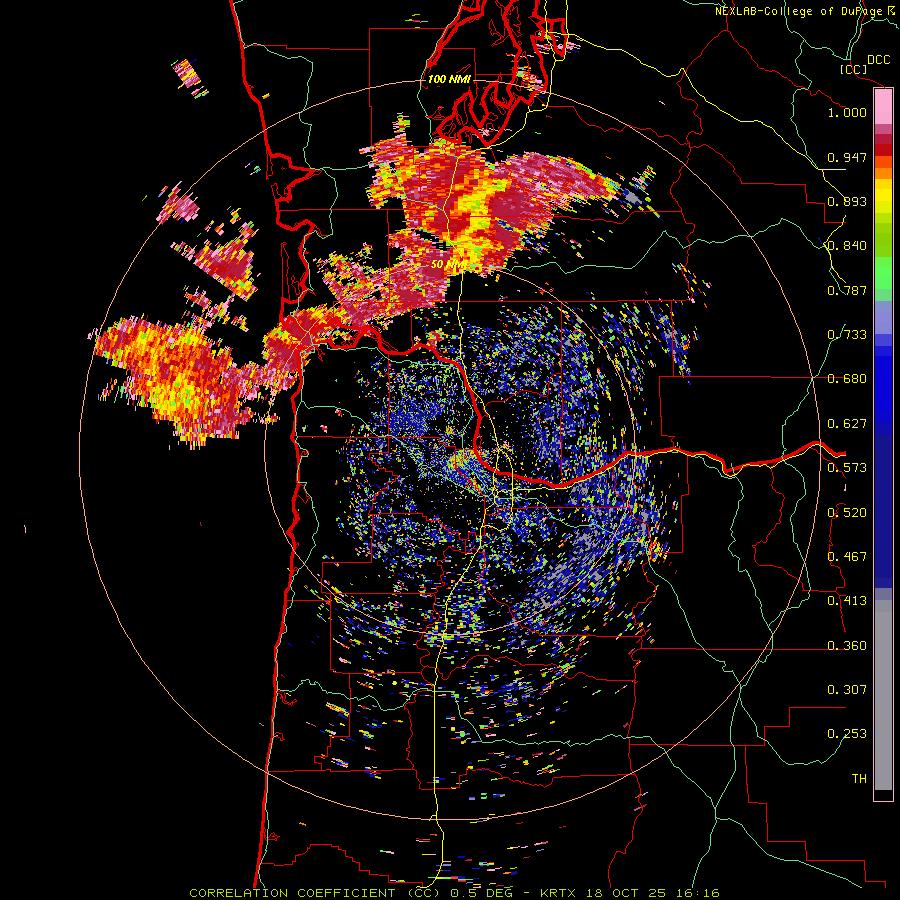Select the 0.680 value on the legend

click(847, 379)
